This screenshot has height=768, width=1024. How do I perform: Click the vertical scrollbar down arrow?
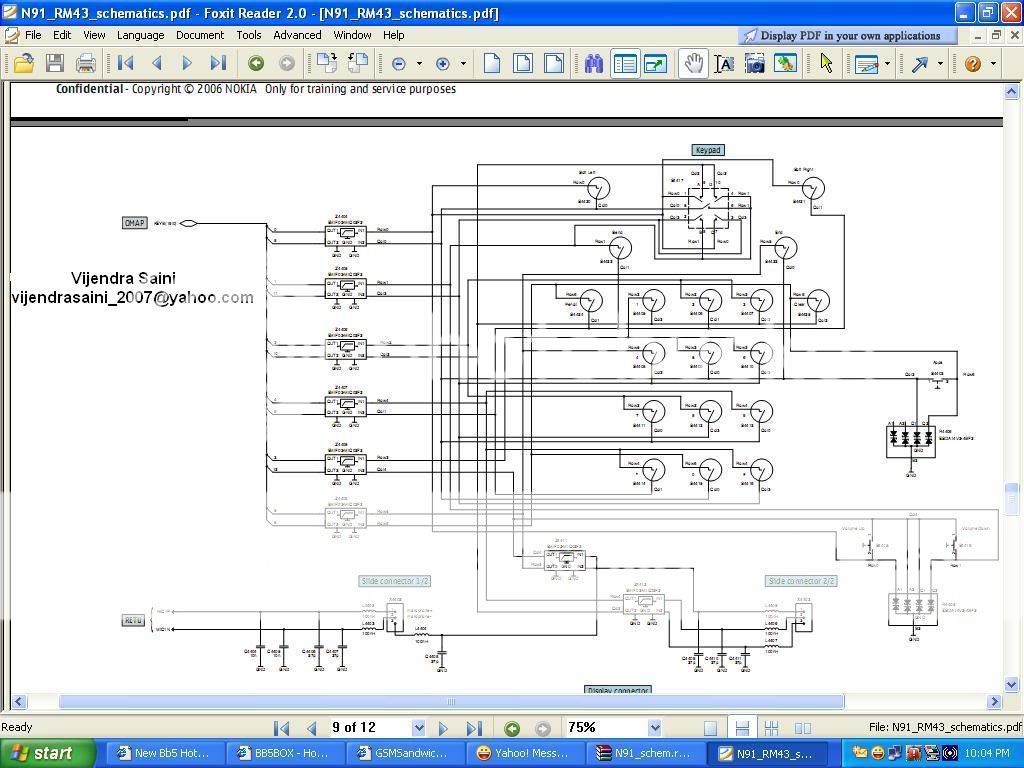click(1012, 685)
